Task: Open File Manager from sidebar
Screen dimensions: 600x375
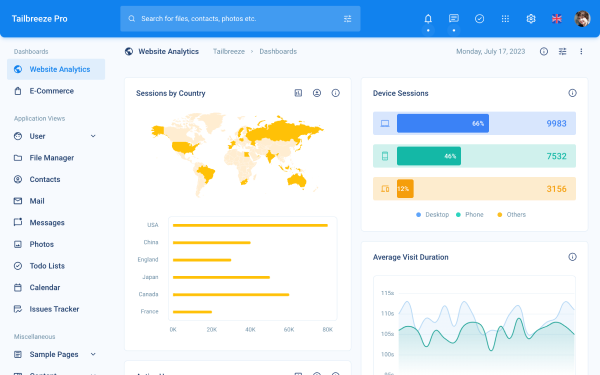Action: coord(56,158)
